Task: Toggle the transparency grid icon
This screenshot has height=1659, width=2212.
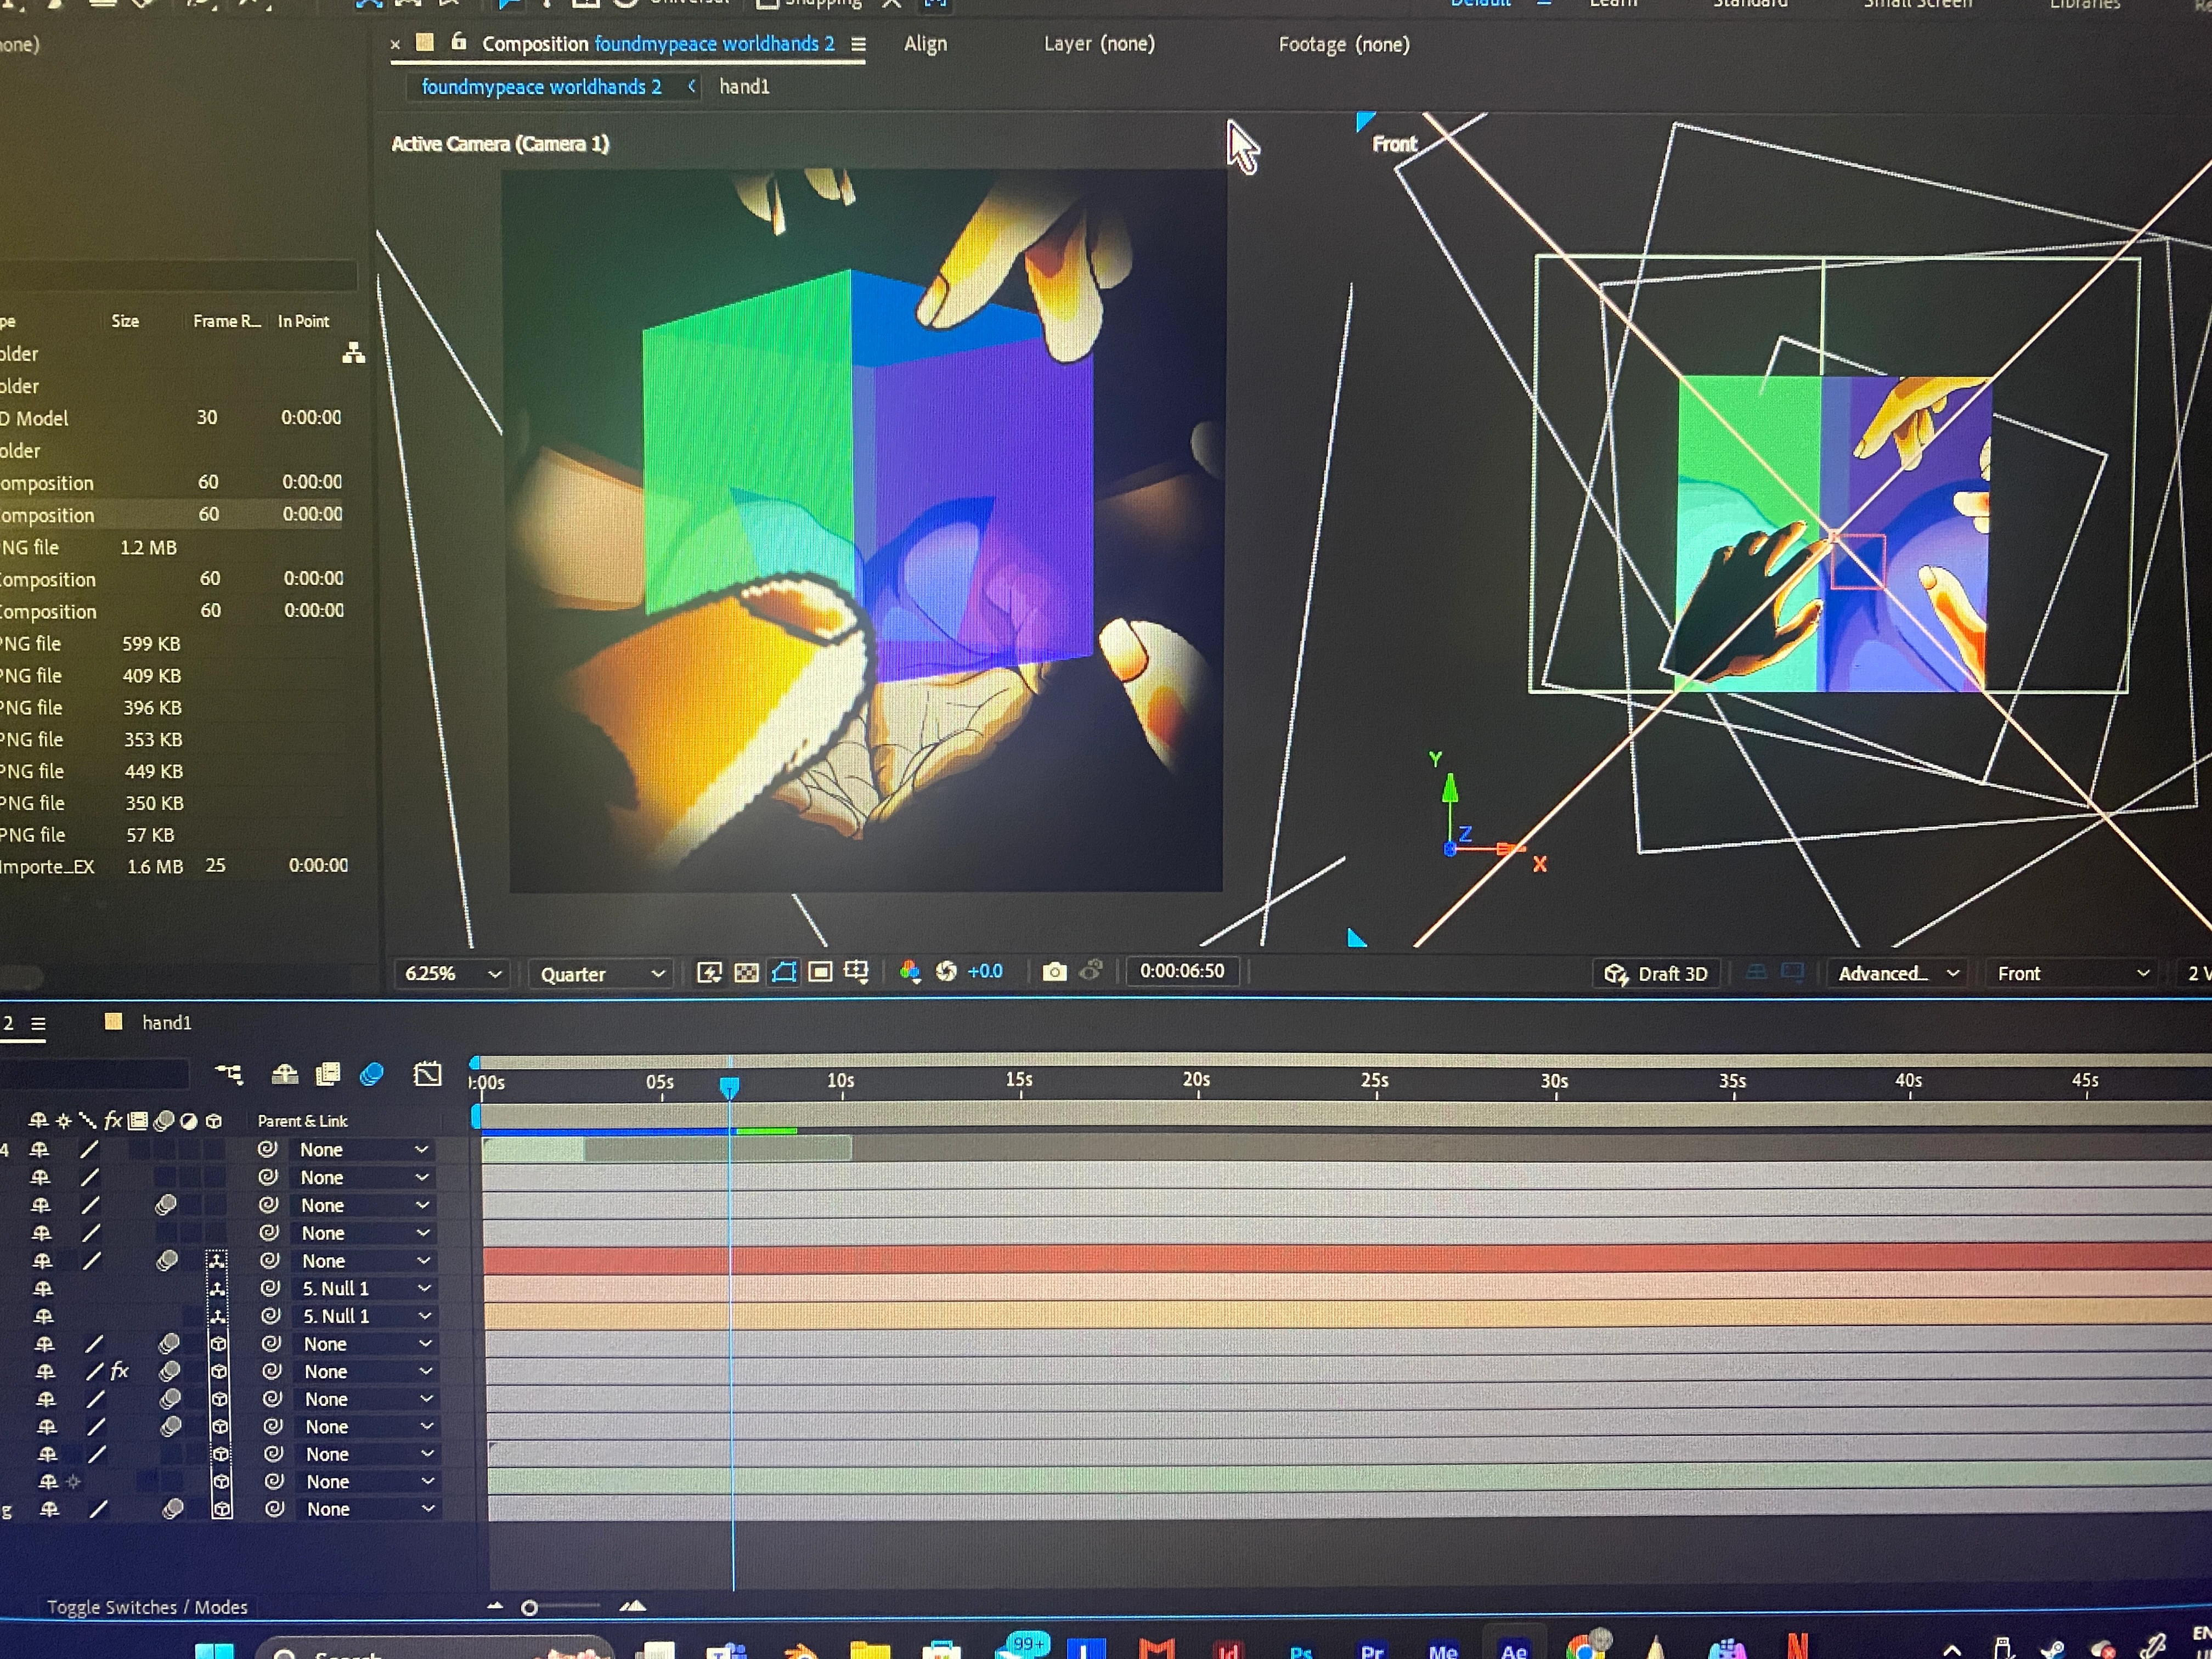Action: tap(746, 973)
